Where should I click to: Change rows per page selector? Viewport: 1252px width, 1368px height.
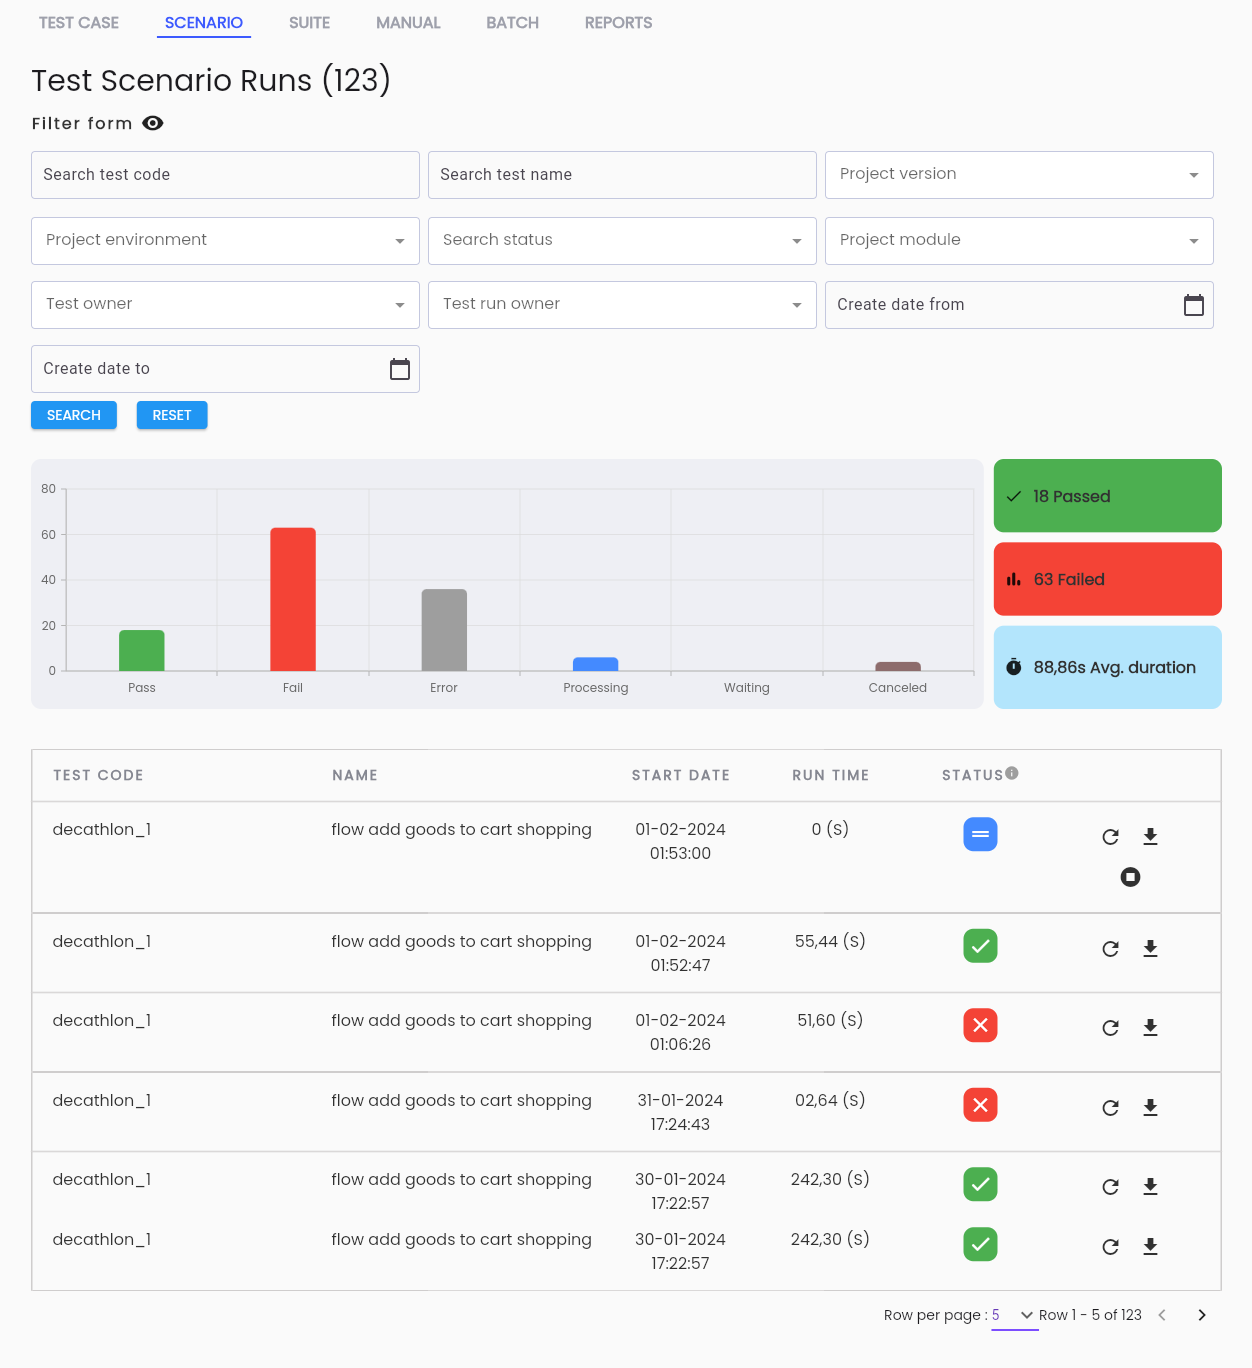coord(1014,1316)
